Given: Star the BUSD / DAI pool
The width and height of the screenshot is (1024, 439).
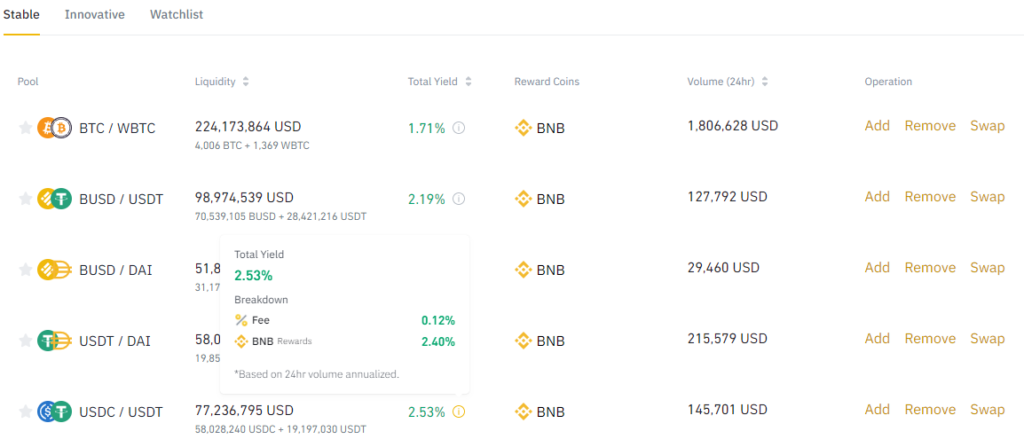Looking at the screenshot, I should (x=25, y=270).
